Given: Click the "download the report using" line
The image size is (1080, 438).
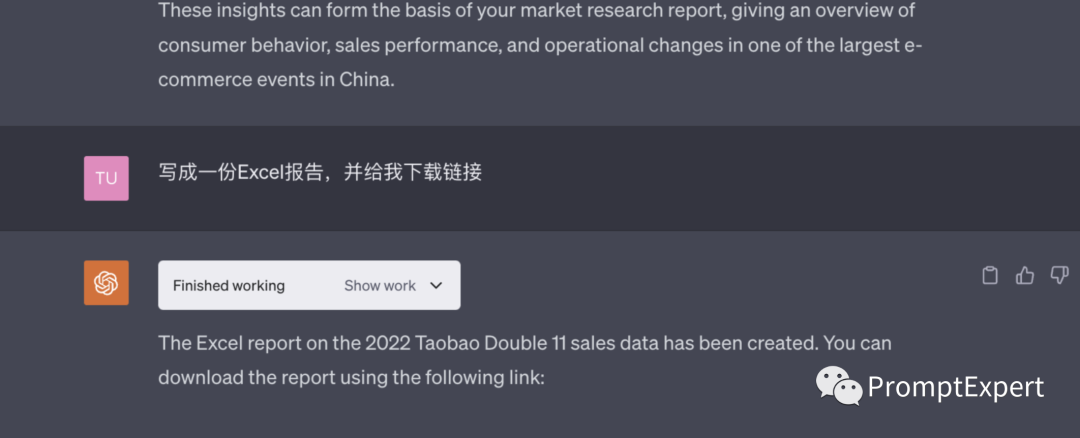Looking at the screenshot, I should (x=350, y=378).
